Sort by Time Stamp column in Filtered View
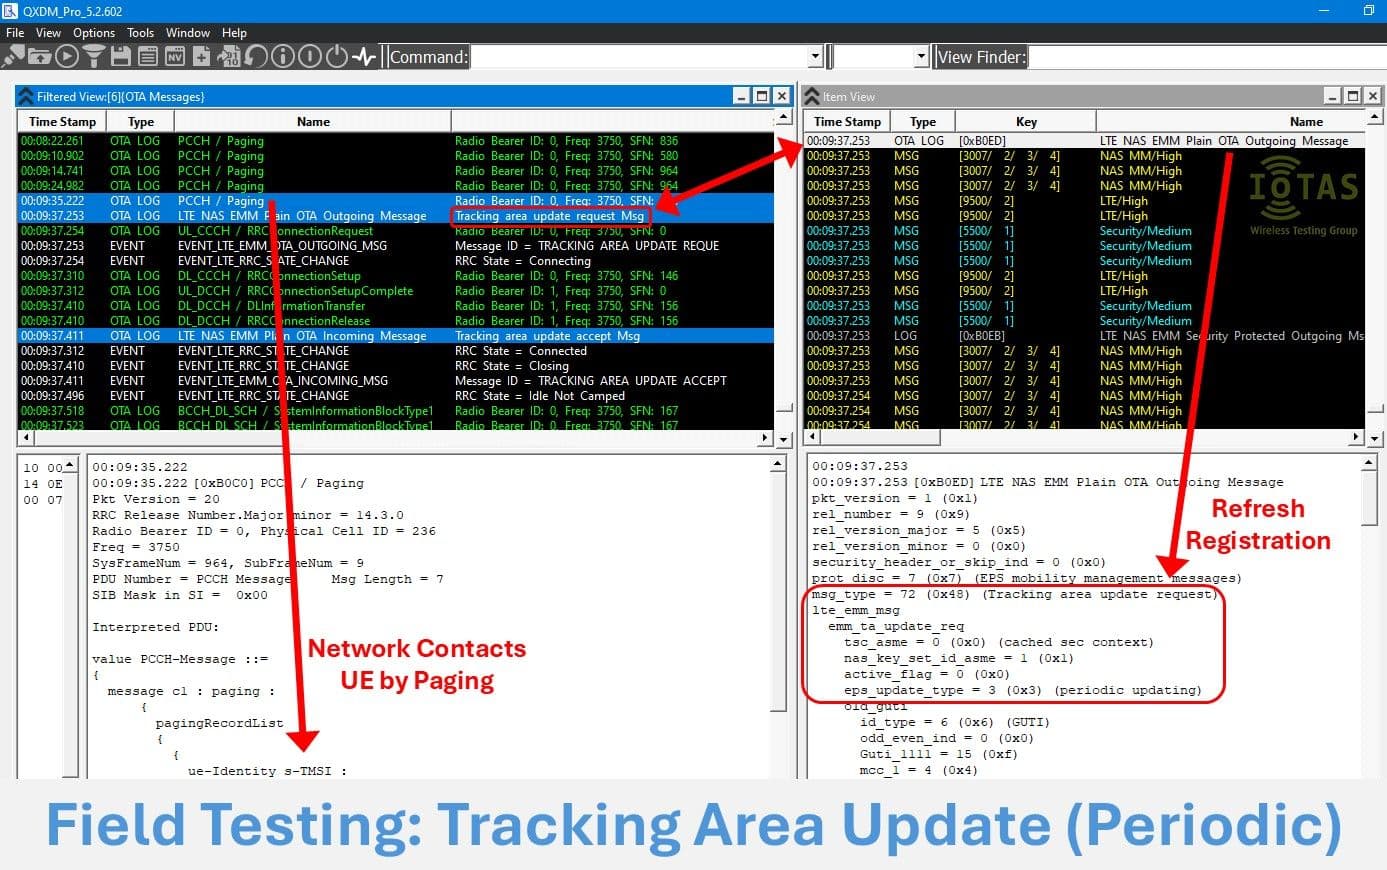This screenshot has width=1387, height=870. pos(62,122)
